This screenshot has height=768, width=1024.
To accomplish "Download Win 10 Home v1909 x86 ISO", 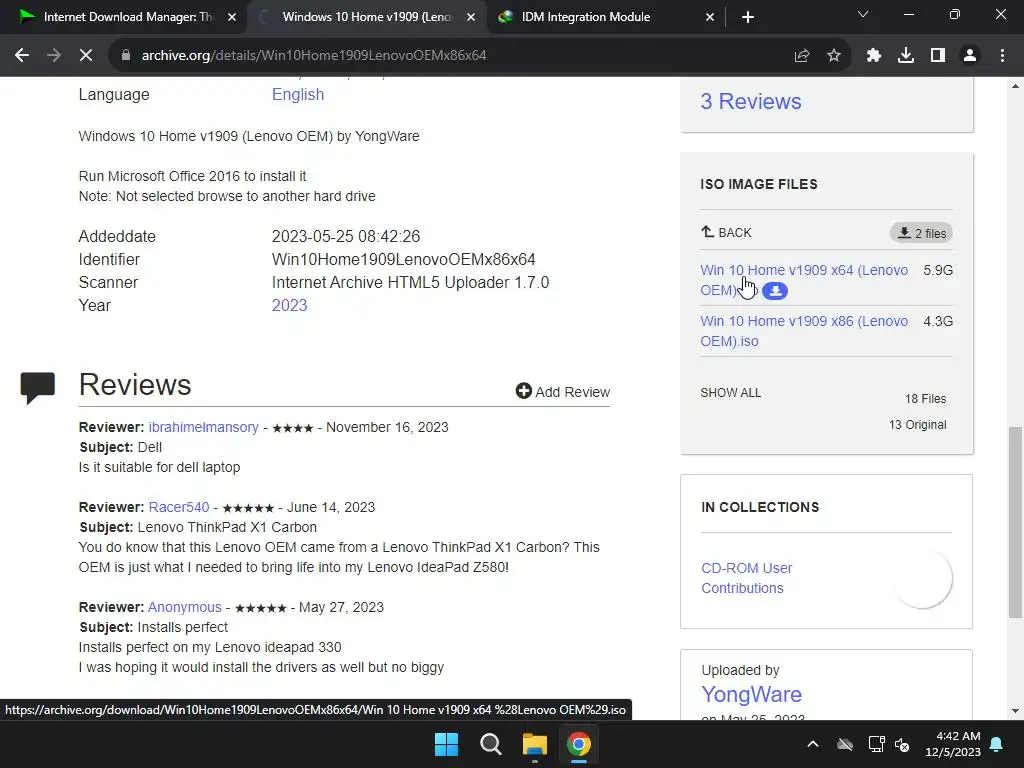I will [x=804, y=331].
